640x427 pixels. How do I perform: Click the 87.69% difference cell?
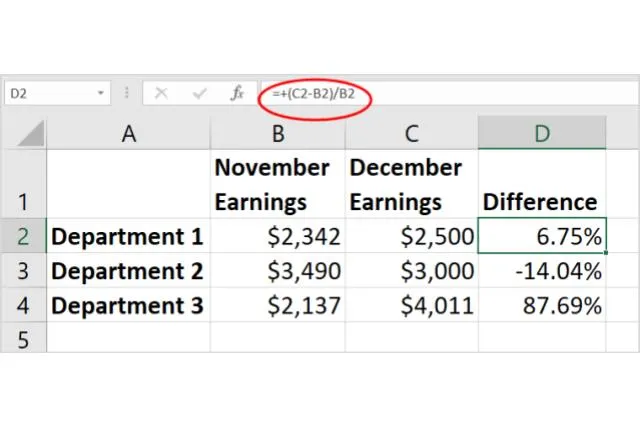(x=541, y=305)
